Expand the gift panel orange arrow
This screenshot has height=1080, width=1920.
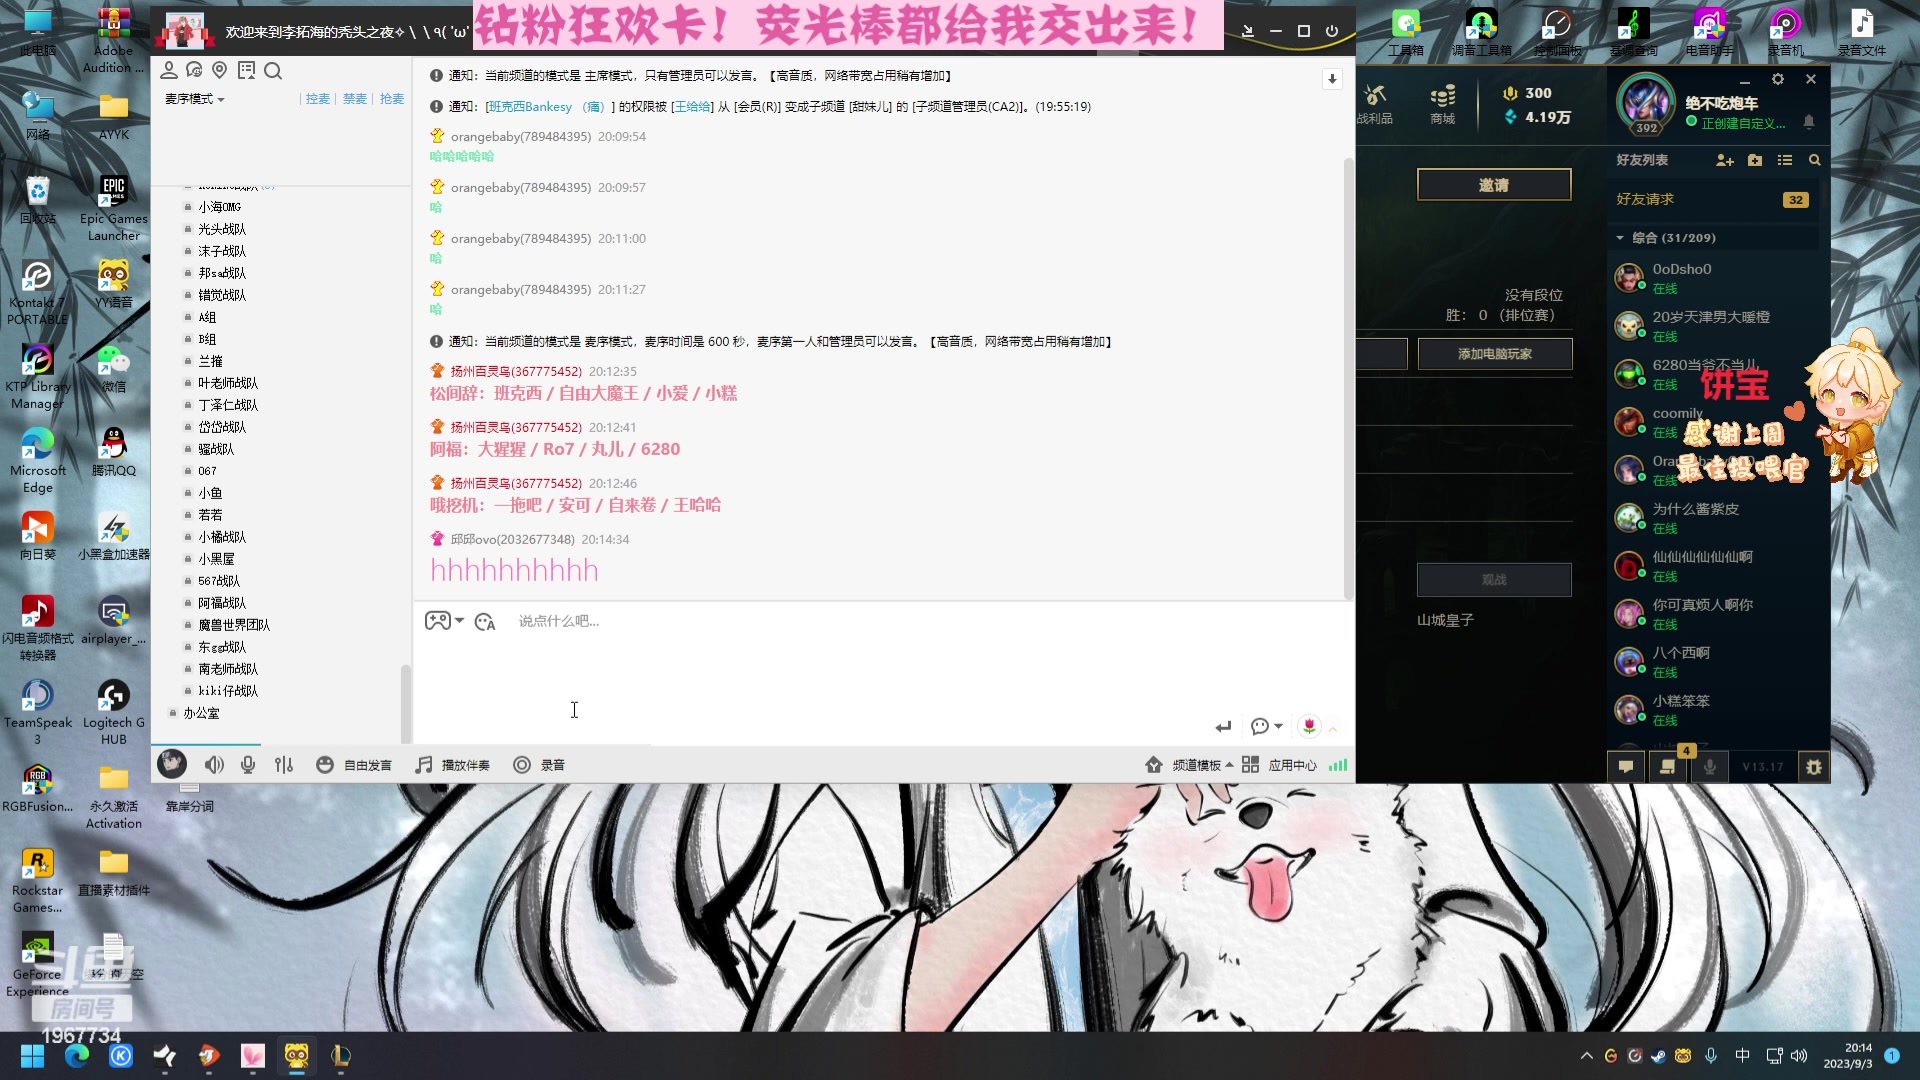click(1333, 729)
